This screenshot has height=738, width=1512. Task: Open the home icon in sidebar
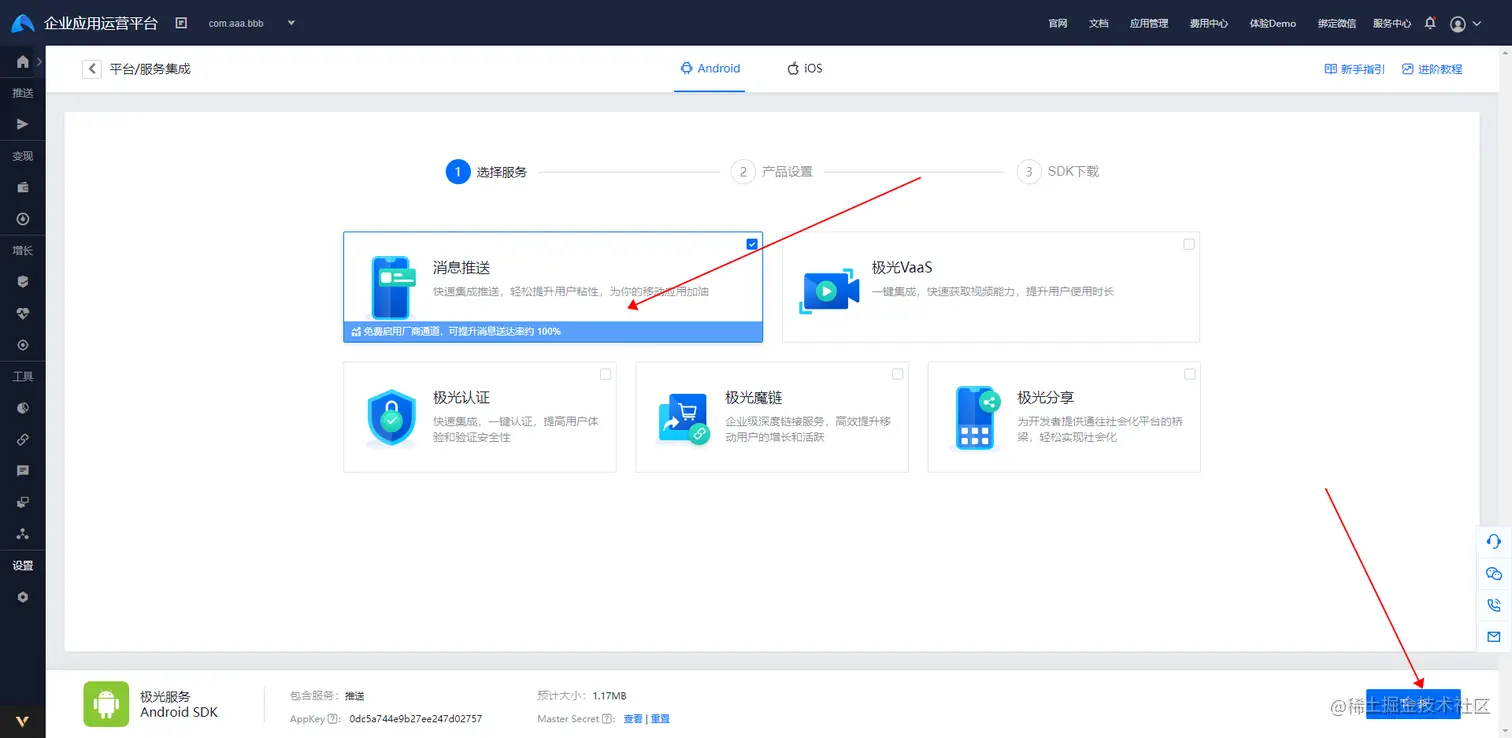pyautogui.click(x=22, y=61)
